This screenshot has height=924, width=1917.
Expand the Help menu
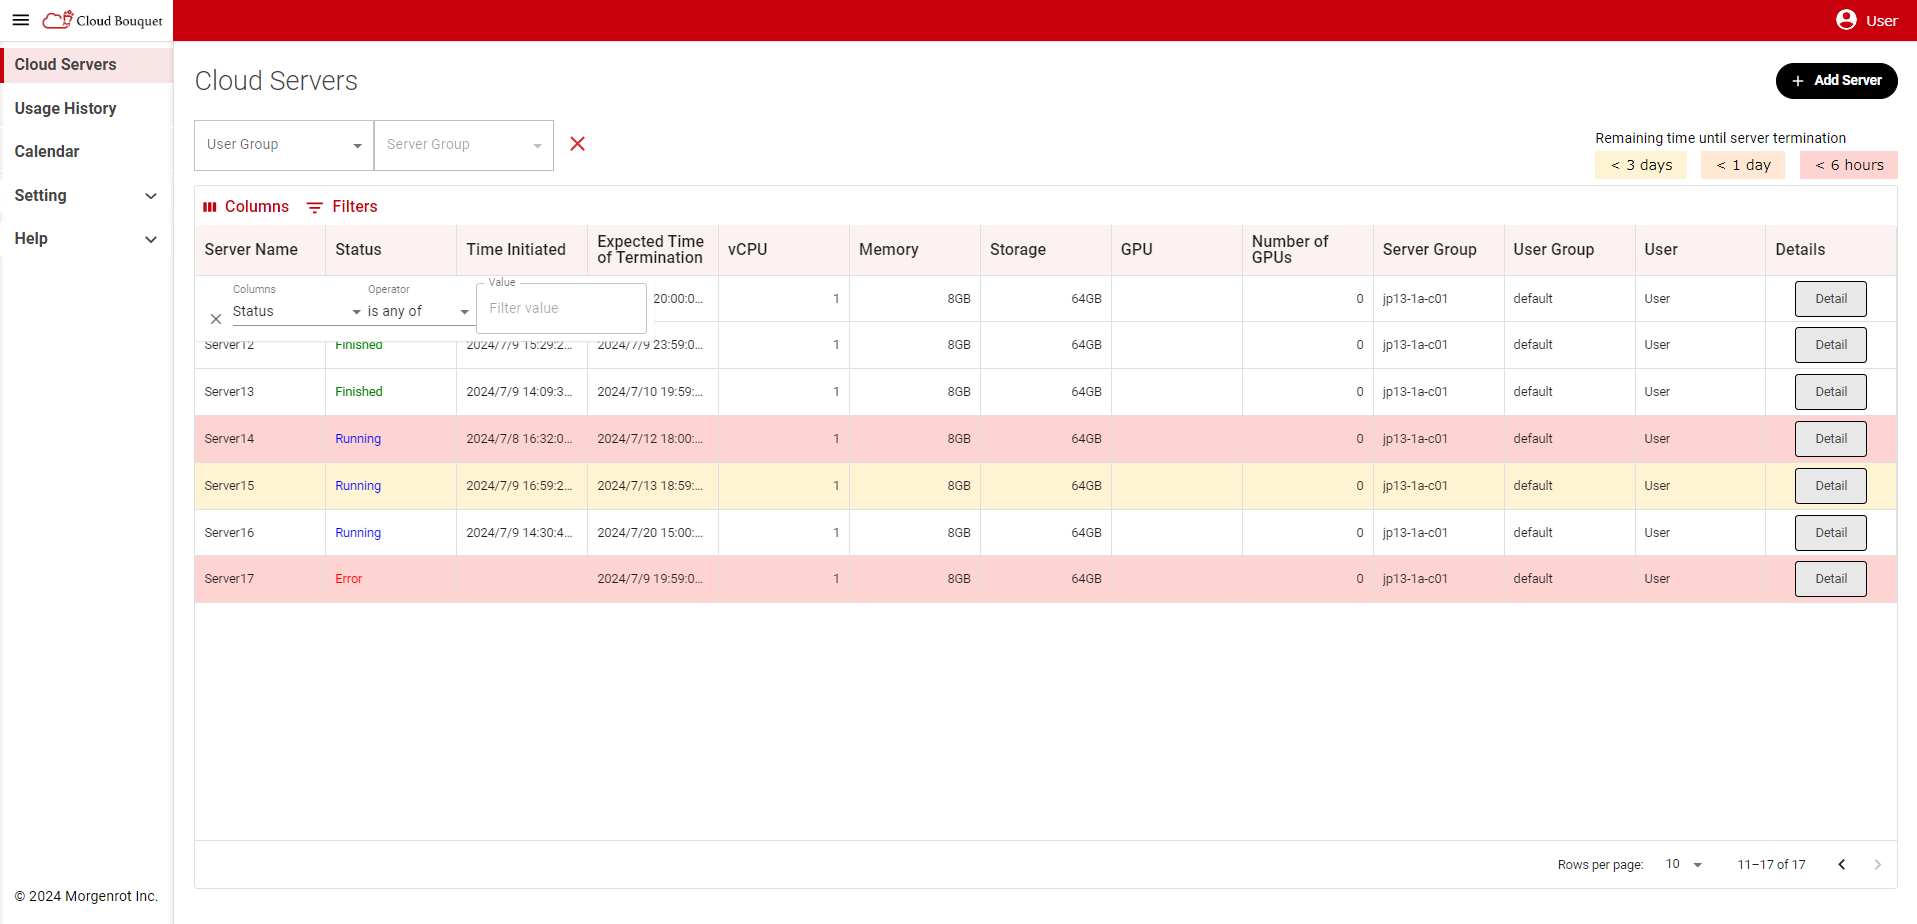pyautogui.click(x=86, y=238)
